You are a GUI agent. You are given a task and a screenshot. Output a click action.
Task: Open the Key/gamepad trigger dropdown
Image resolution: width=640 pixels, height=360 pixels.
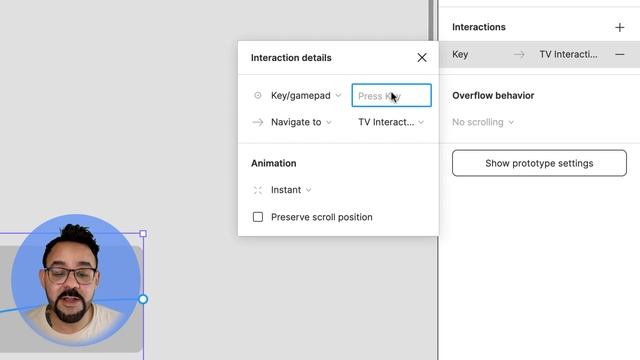pos(306,96)
